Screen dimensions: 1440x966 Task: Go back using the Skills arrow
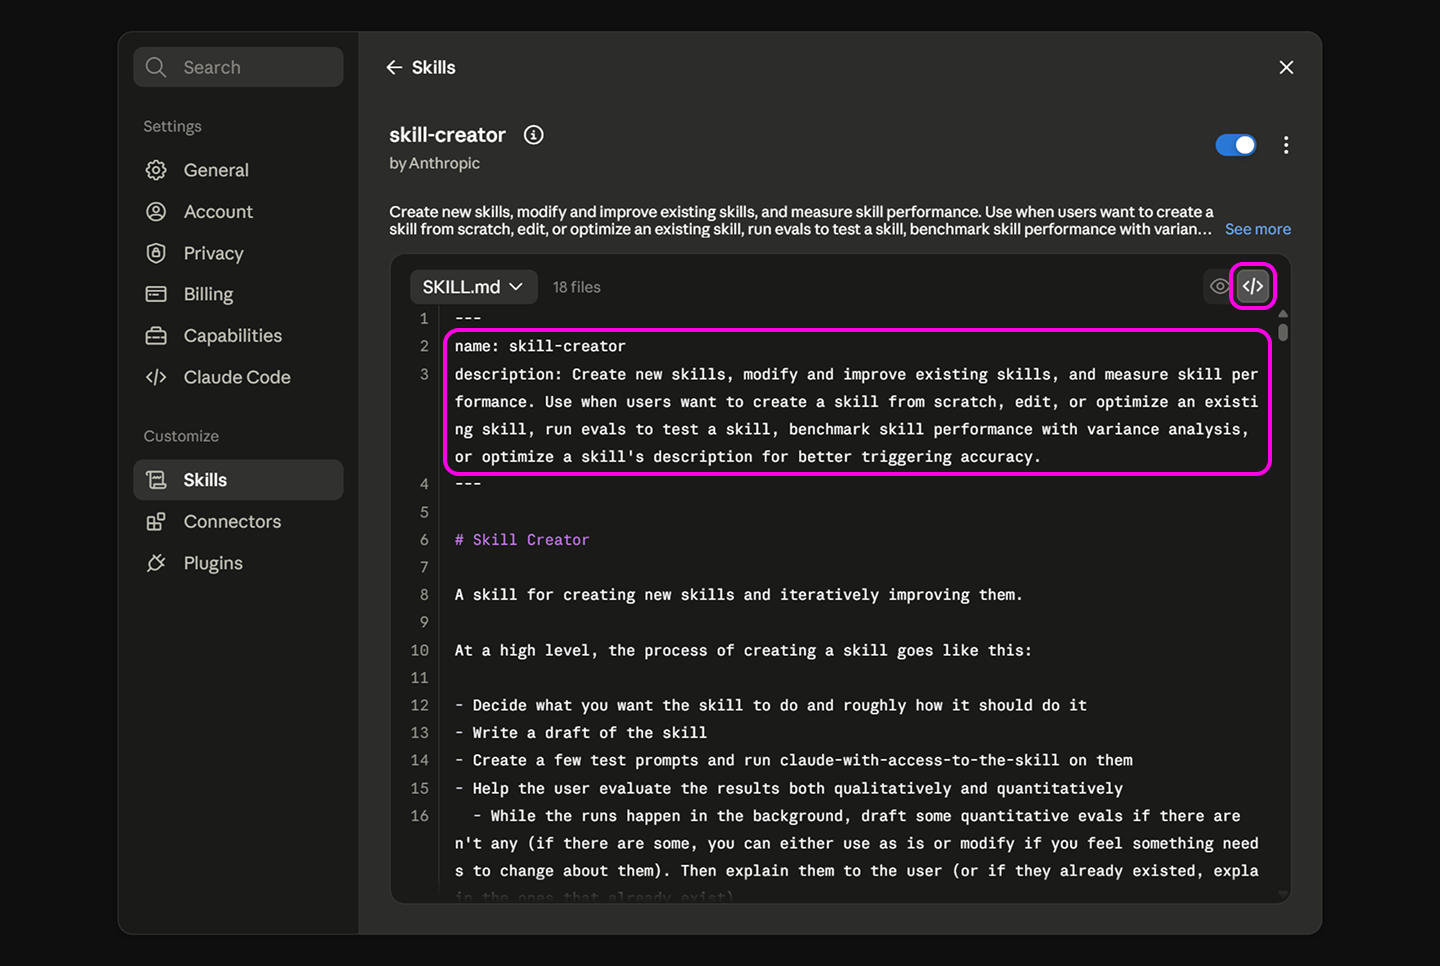394,67
